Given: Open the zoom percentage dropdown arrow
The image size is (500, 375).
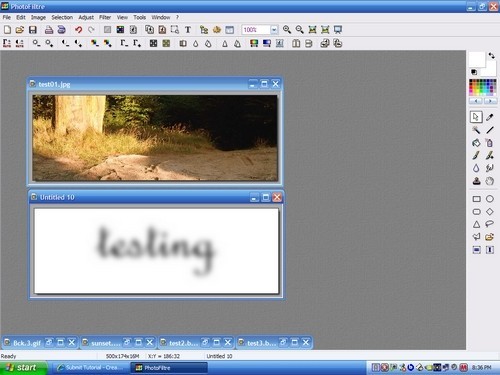Looking at the screenshot, I should coord(274,30).
